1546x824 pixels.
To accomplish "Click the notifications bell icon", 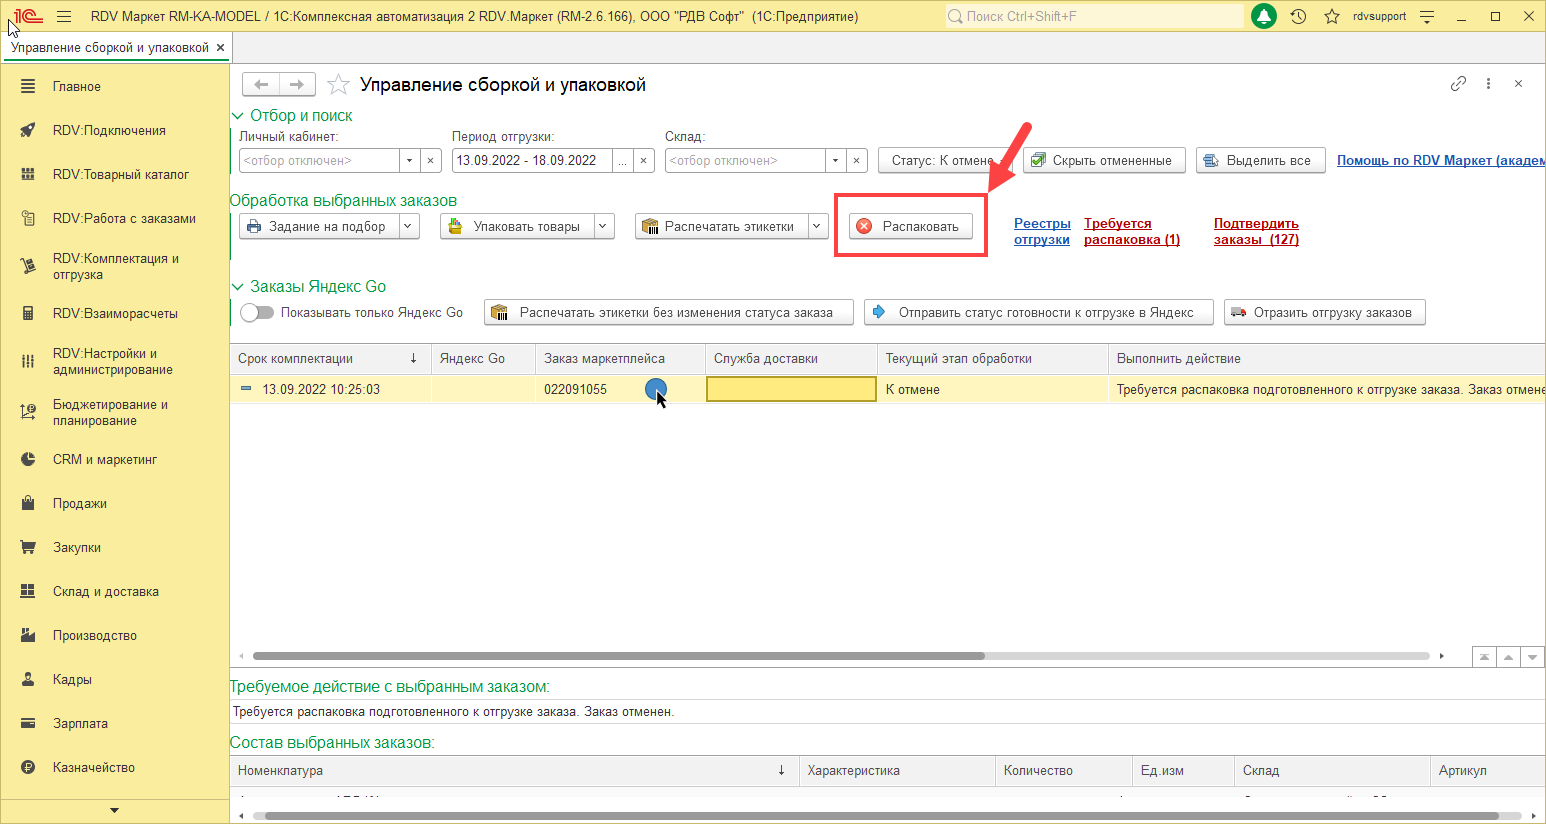I will [x=1264, y=17].
